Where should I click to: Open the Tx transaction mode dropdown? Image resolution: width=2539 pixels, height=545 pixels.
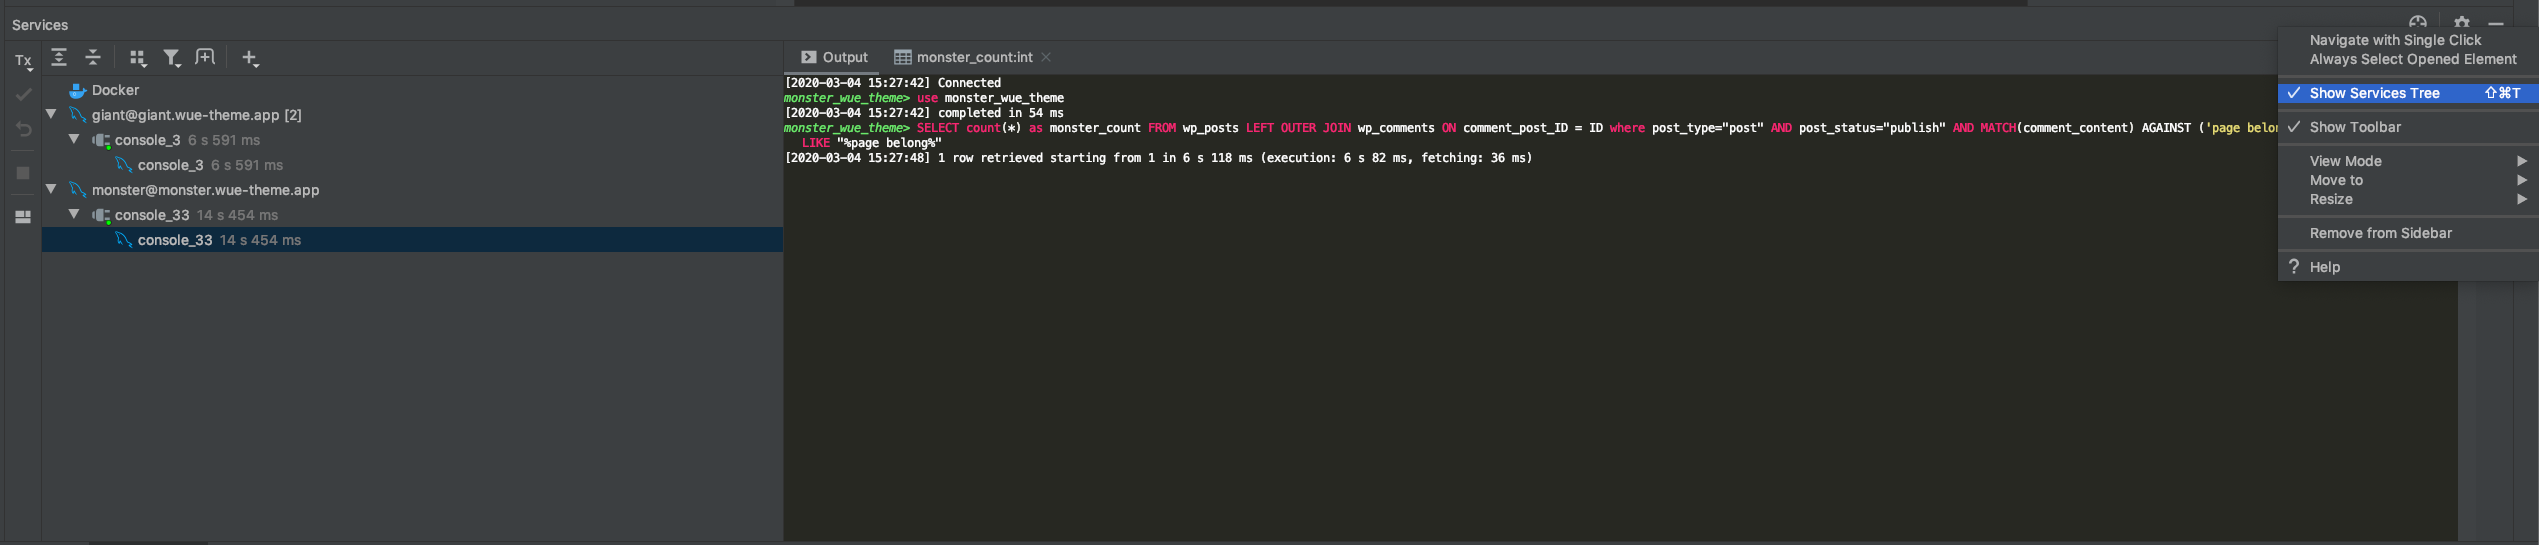[x=24, y=62]
